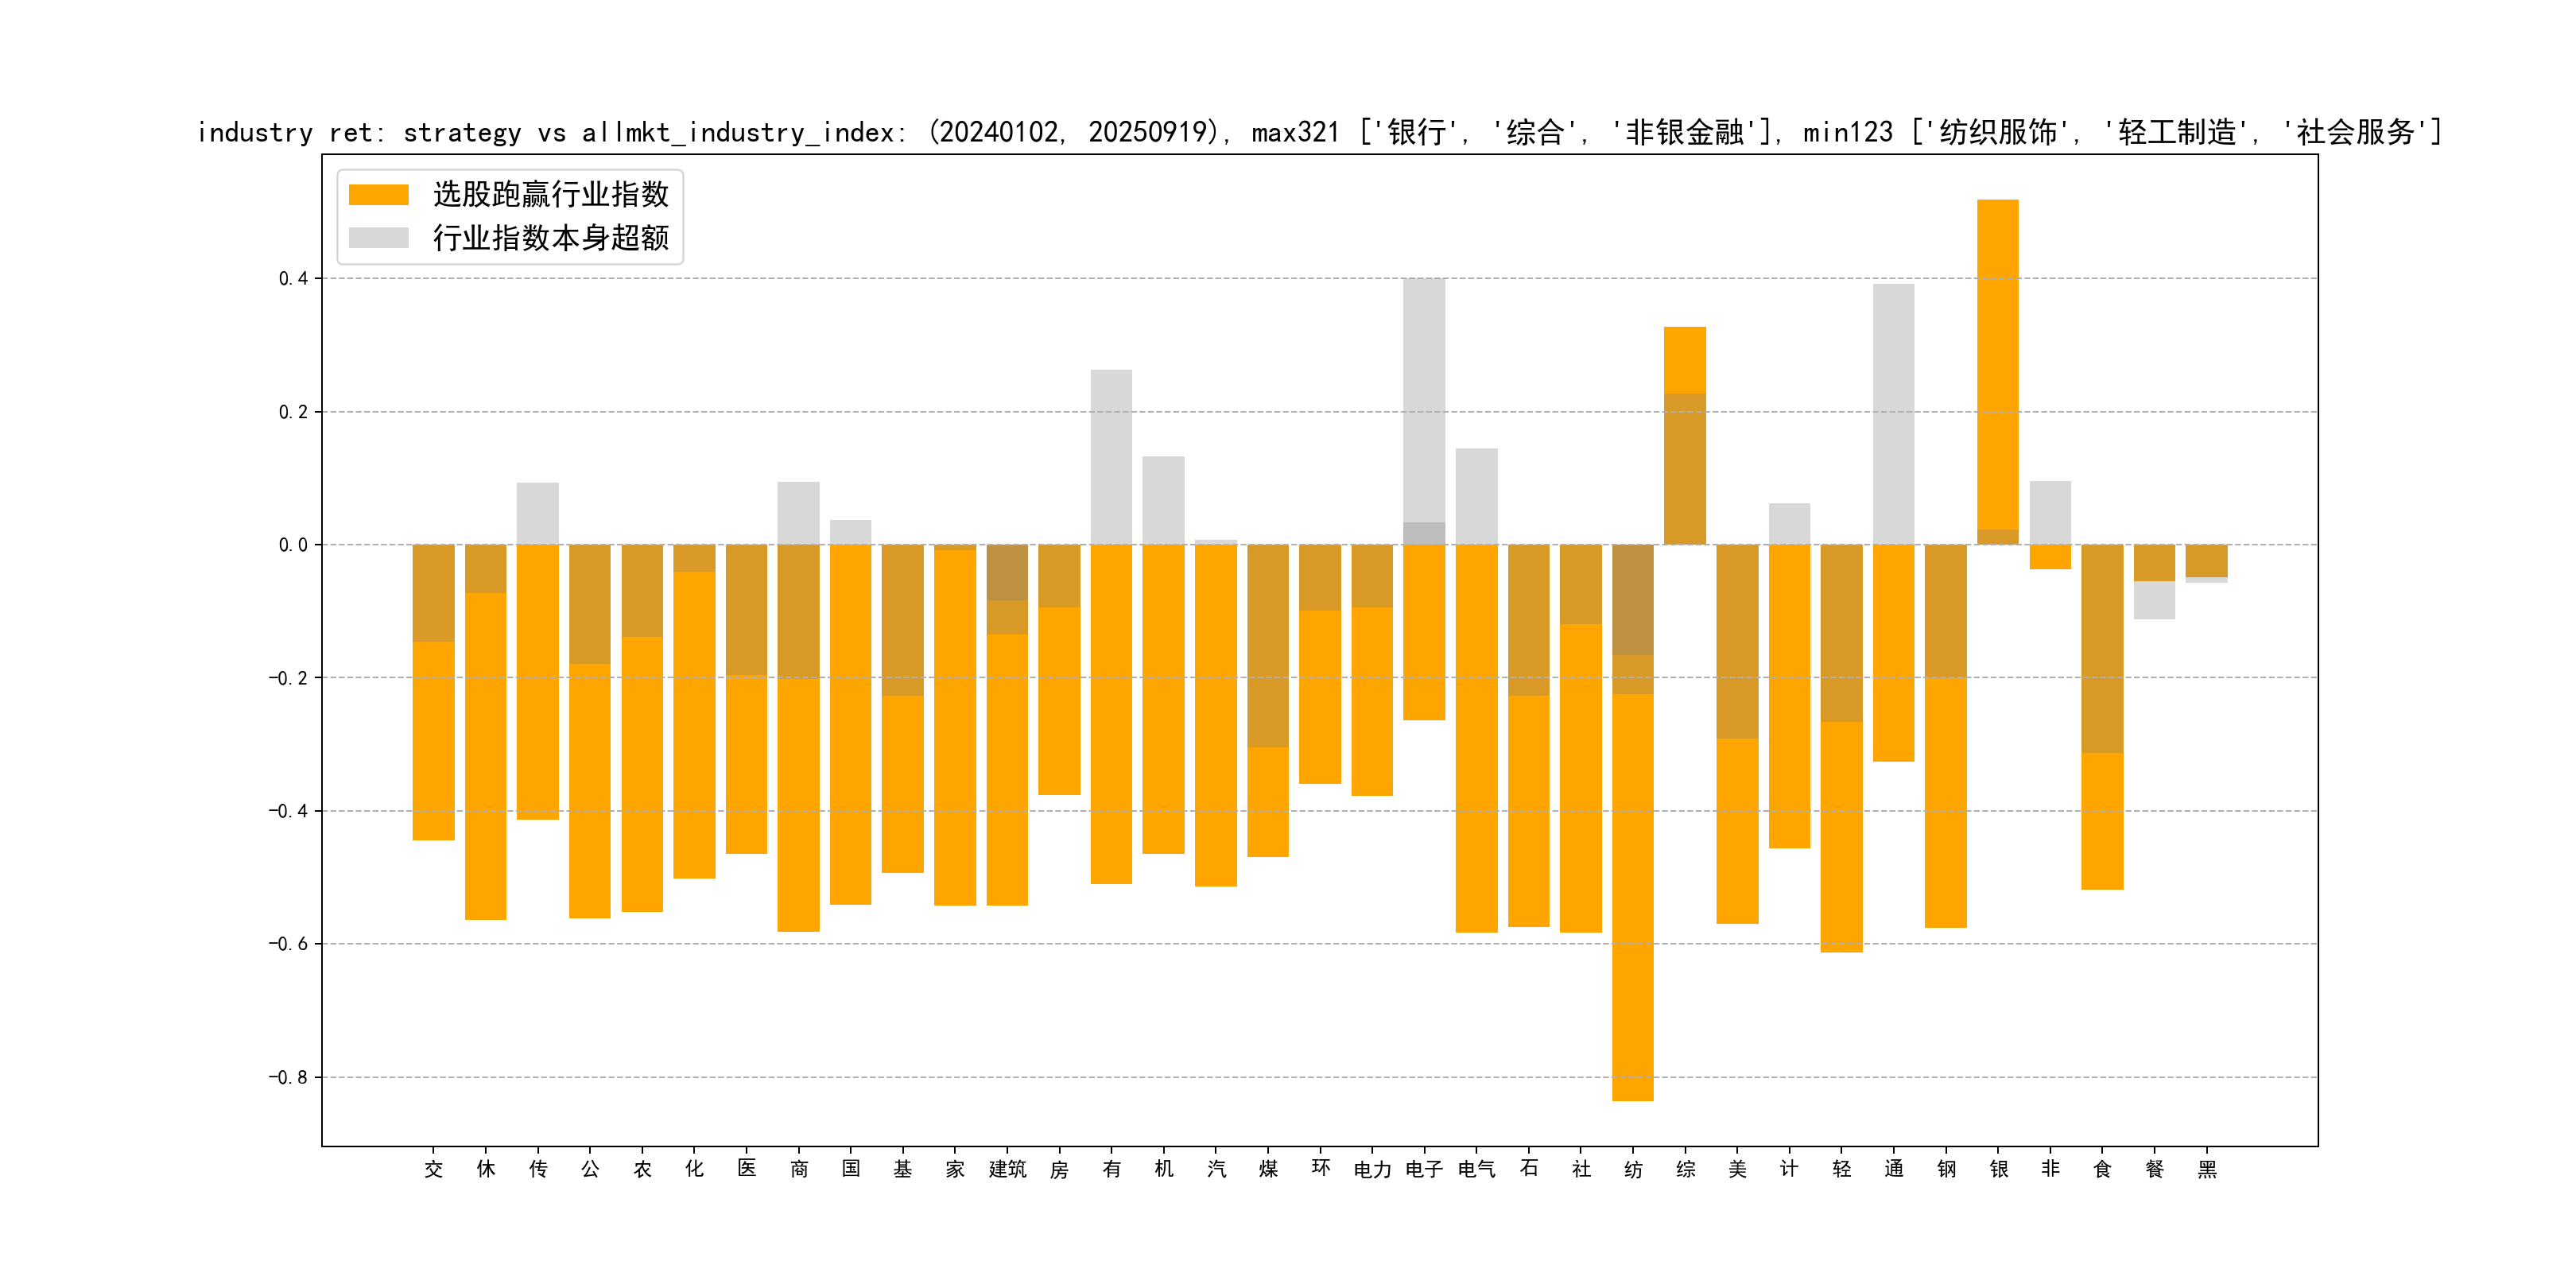Viewport: 2576px width, 1288px height.
Task: Click the chart title text
Action: coord(1318,132)
